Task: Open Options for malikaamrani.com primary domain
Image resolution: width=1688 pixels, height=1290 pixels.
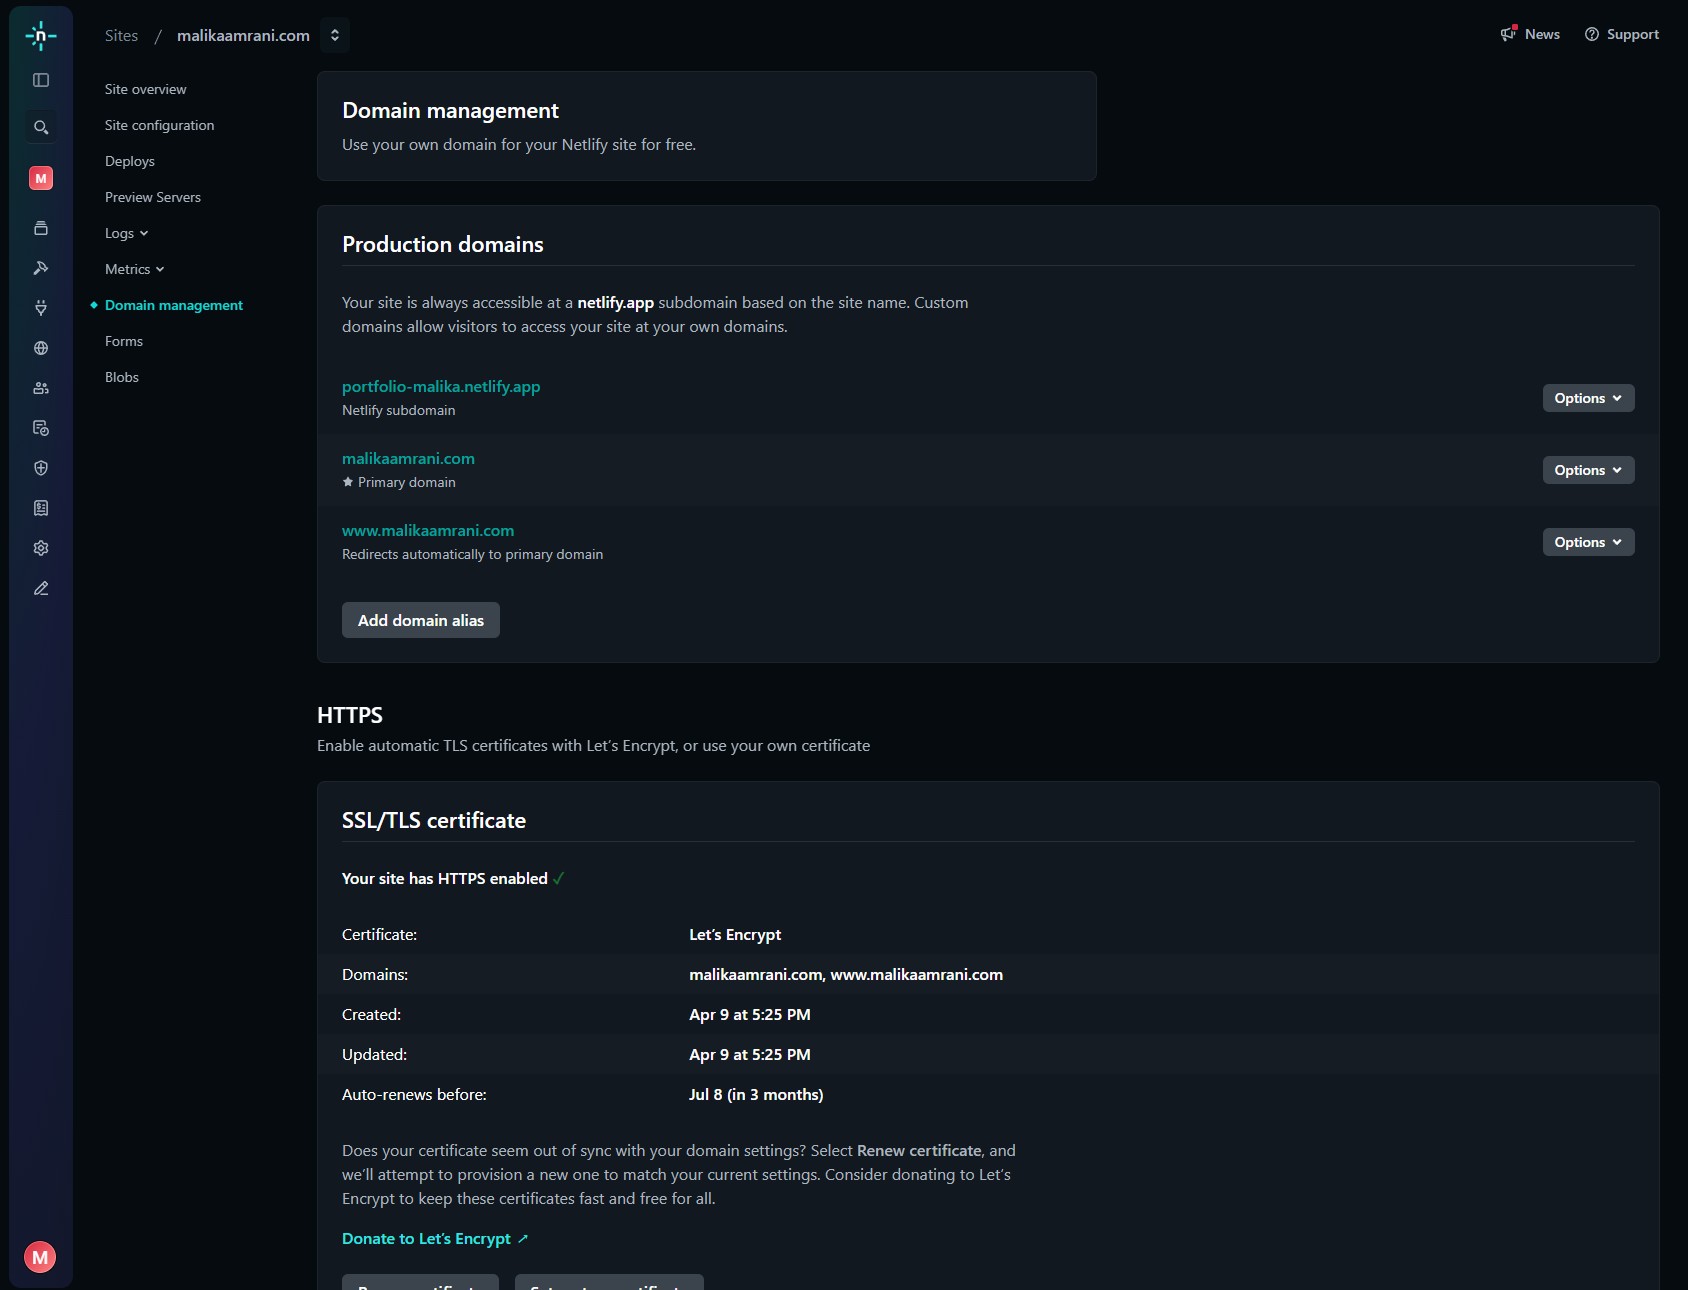Action: tap(1588, 470)
